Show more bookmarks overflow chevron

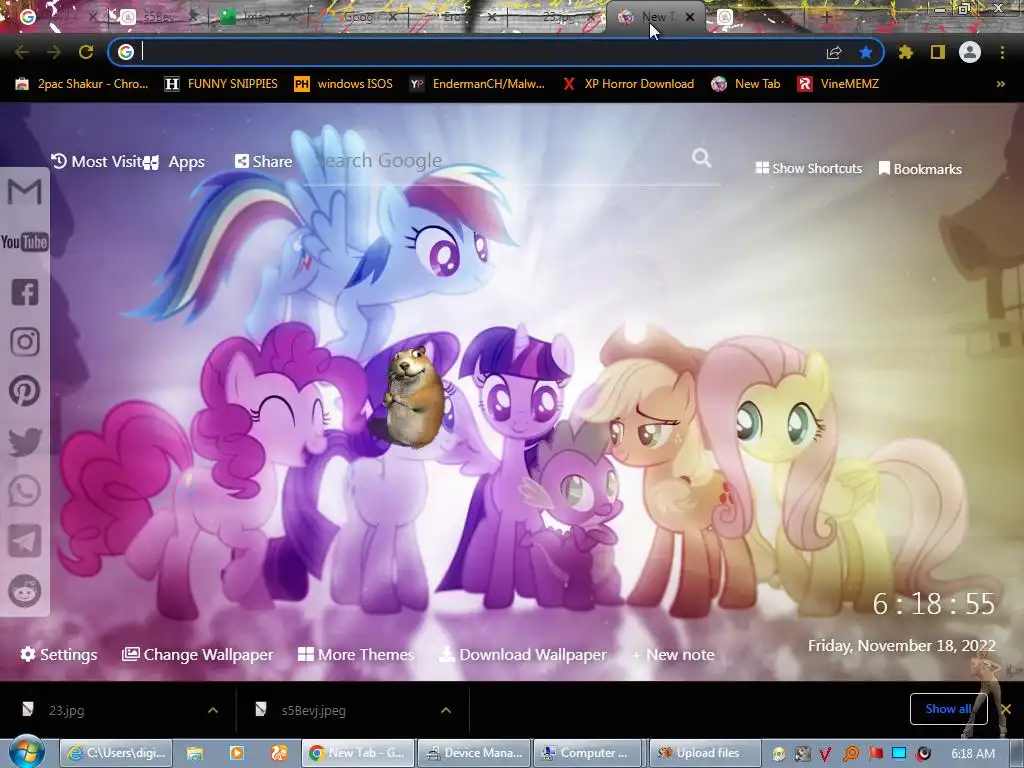1000,84
